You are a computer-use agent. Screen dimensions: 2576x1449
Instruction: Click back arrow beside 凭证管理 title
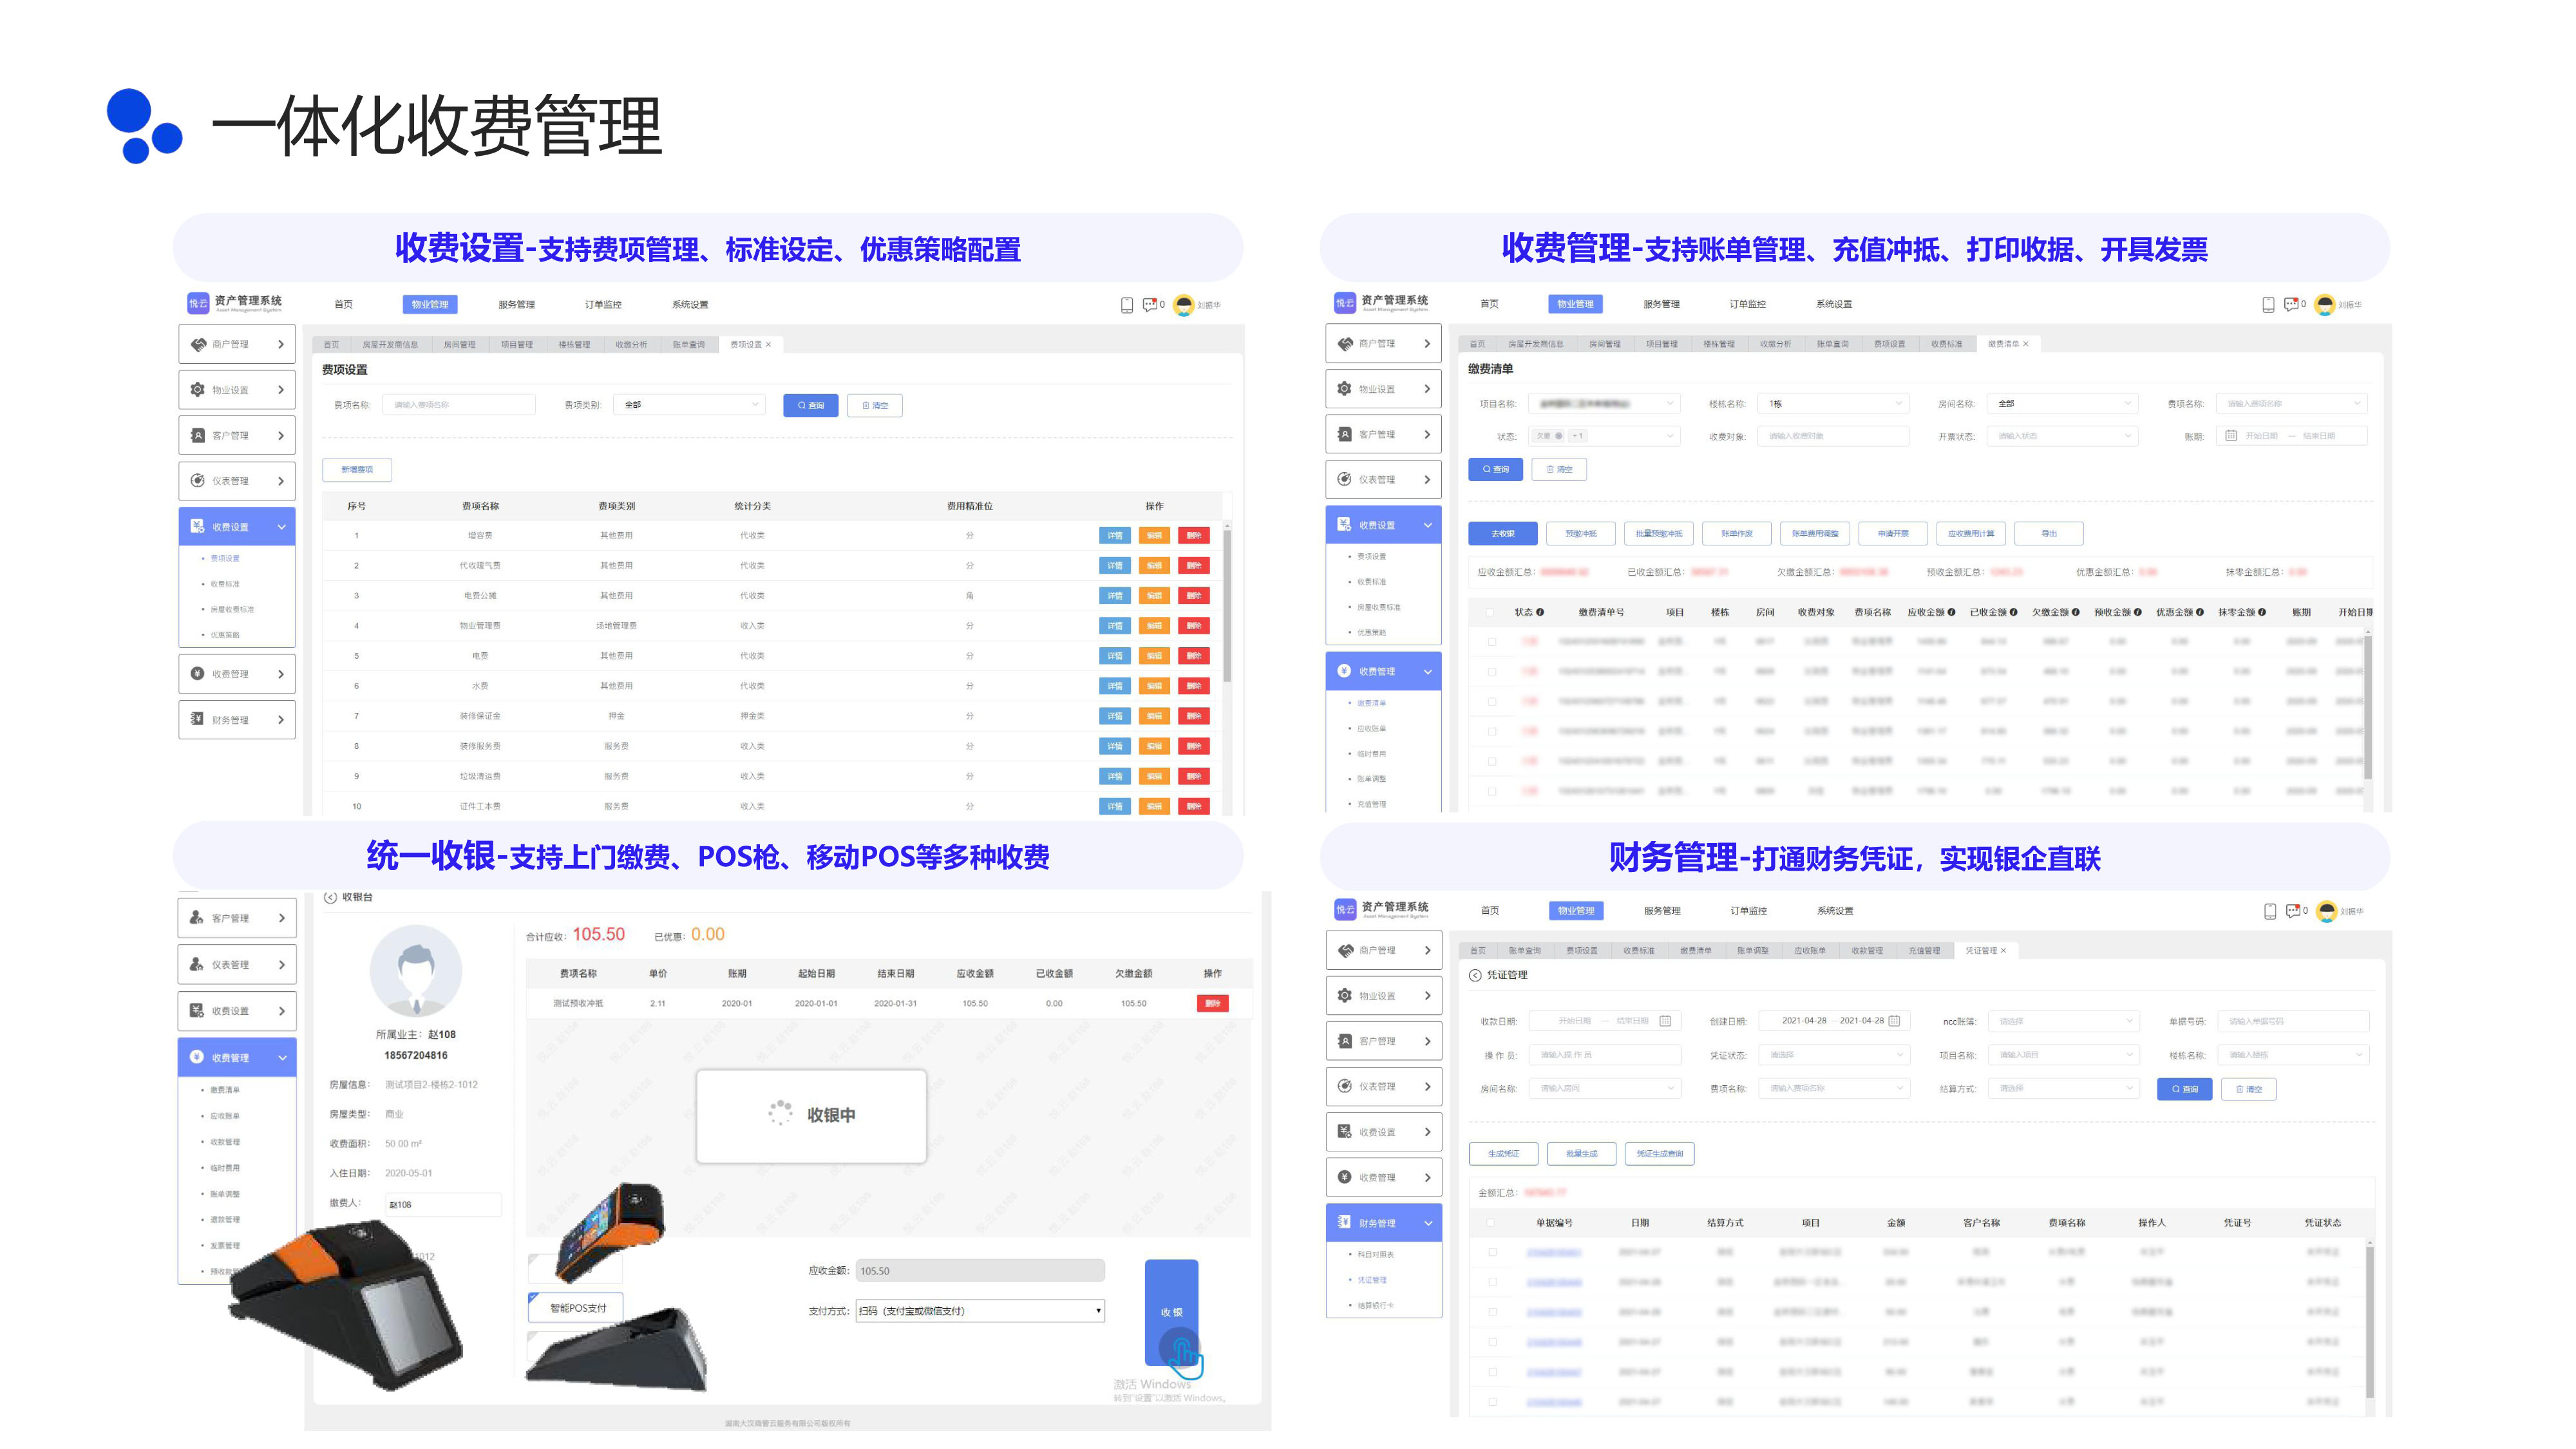(x=1475, y=975)
